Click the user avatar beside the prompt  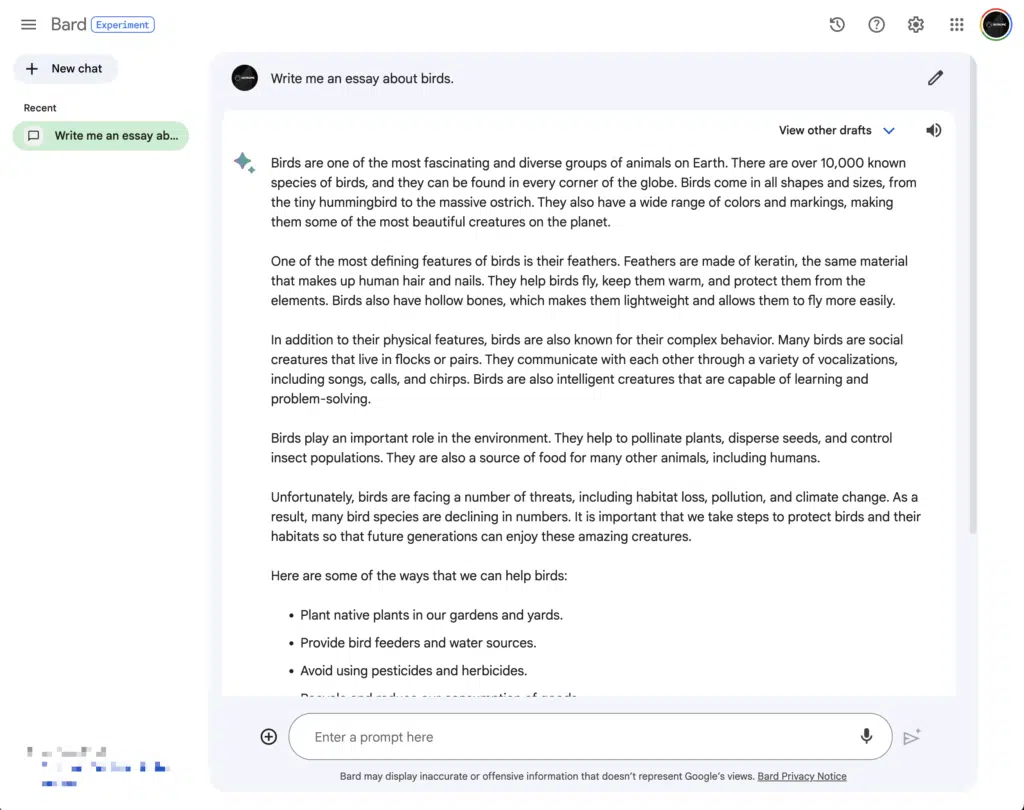tap(245, 78)
